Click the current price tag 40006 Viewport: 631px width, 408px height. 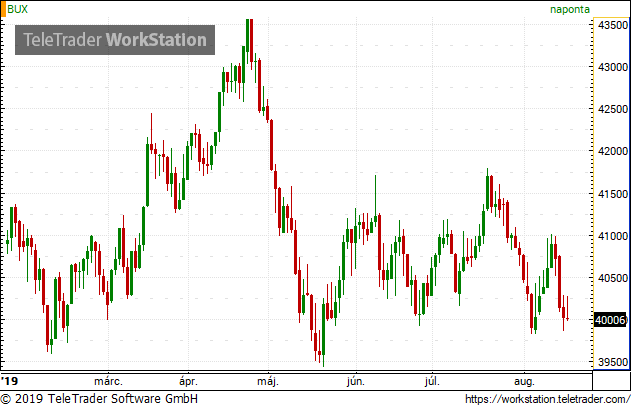610,320
